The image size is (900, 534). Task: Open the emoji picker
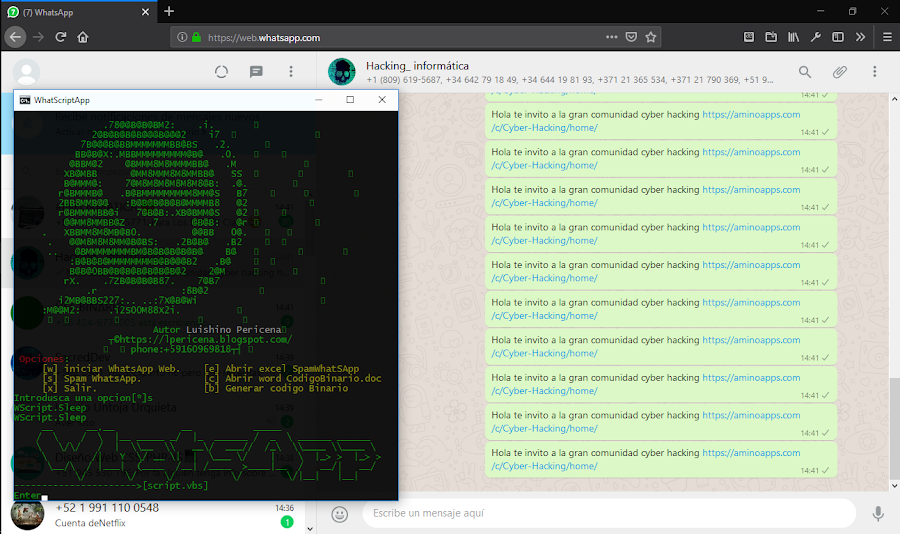tap(340, 514)
